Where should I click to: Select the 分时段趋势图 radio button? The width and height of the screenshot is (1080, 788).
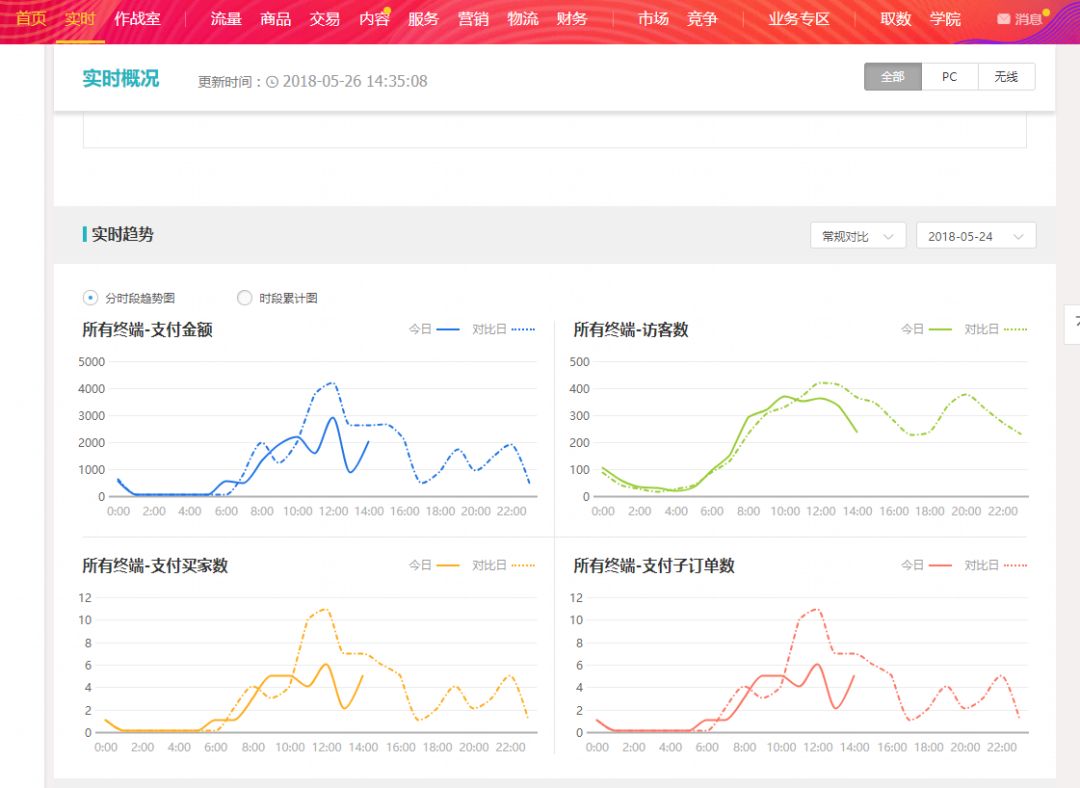pos(91,298)
